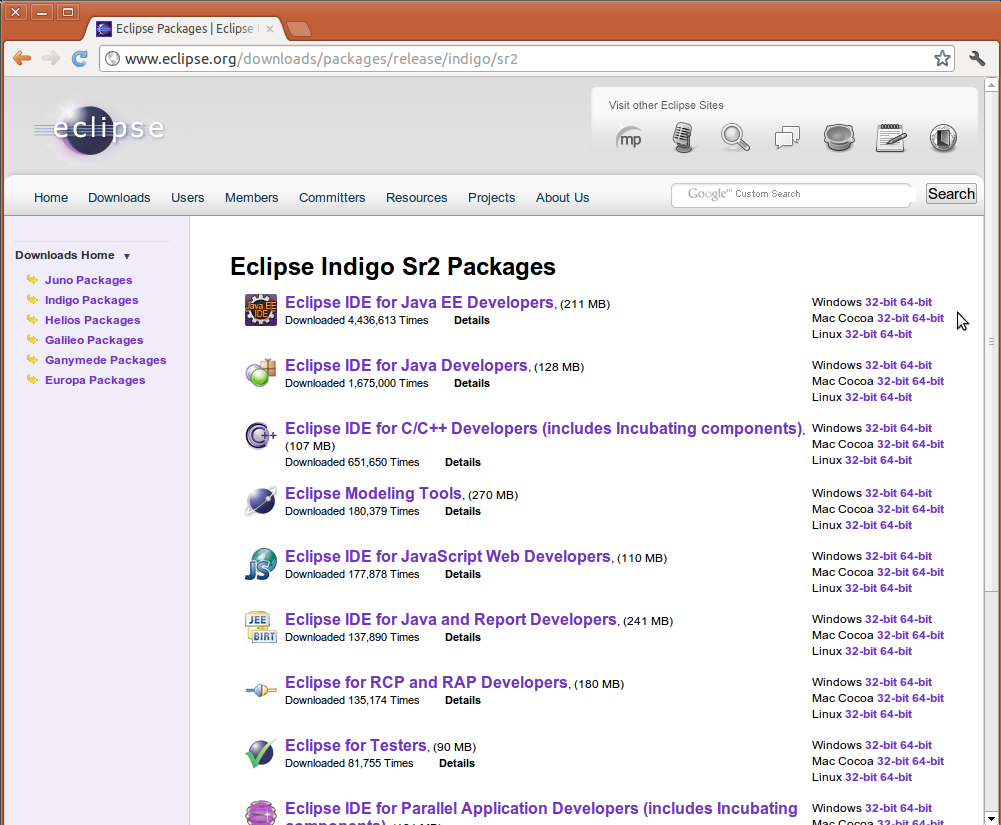The image size is (1001, 825).
Task: Click the browser back arrow
Action: coord(22,59)
